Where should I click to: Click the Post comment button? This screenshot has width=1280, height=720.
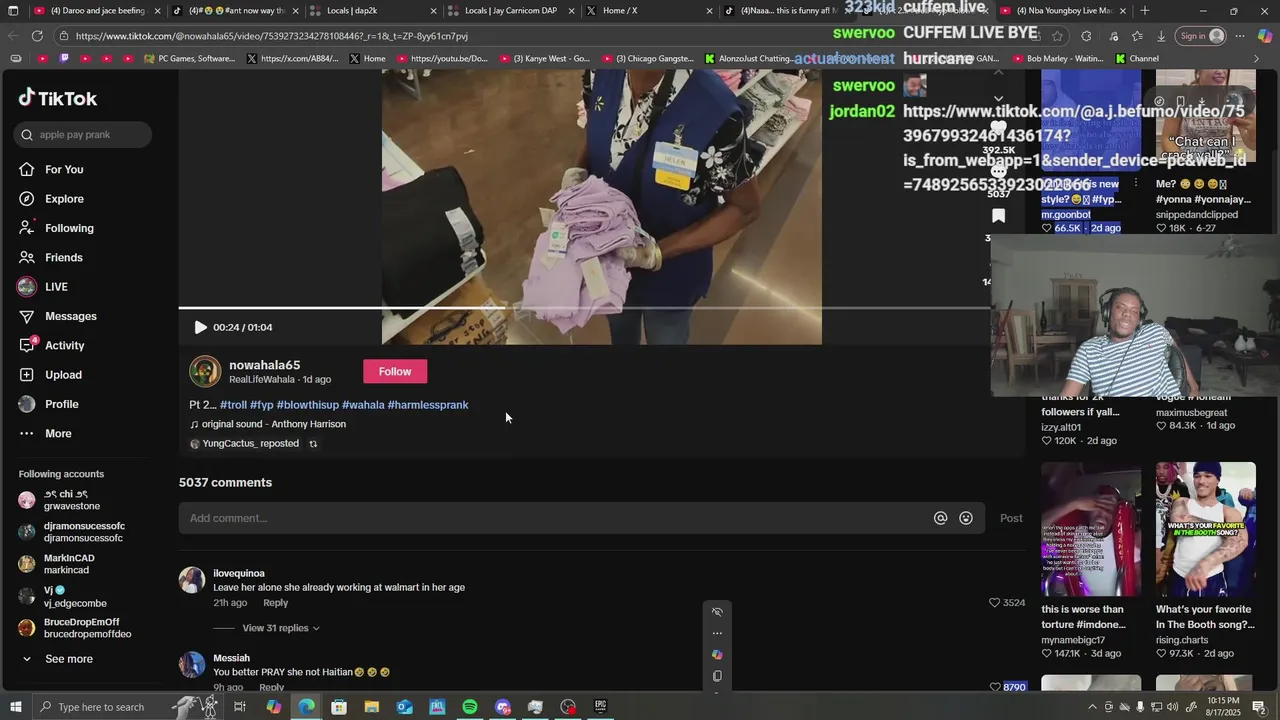tap(1011, 518)
